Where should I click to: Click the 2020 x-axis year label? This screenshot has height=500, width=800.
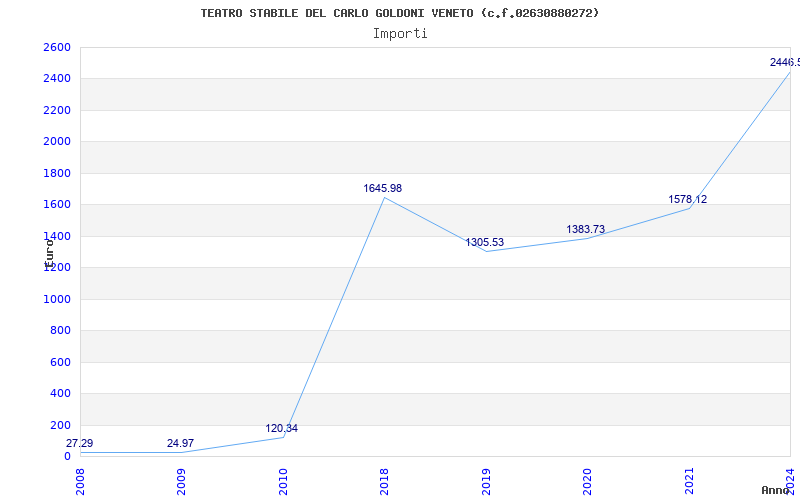[x=587, y=482]
